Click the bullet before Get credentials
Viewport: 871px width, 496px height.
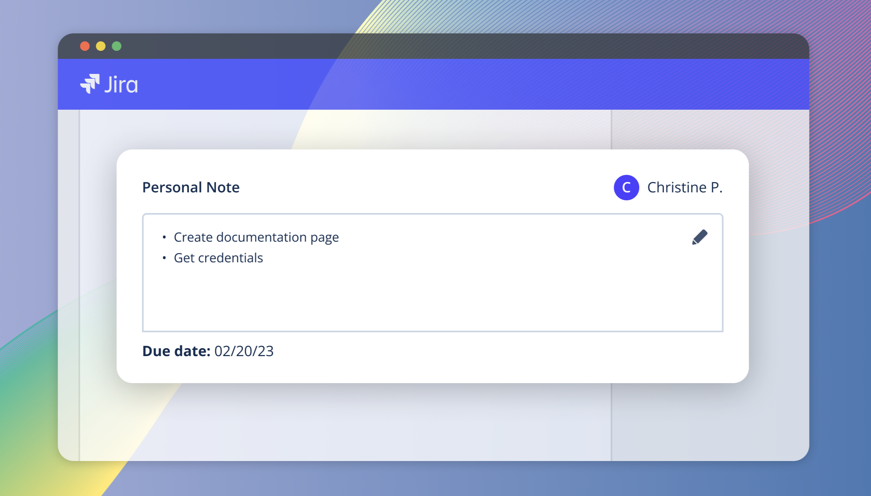[x=164, y=258]
